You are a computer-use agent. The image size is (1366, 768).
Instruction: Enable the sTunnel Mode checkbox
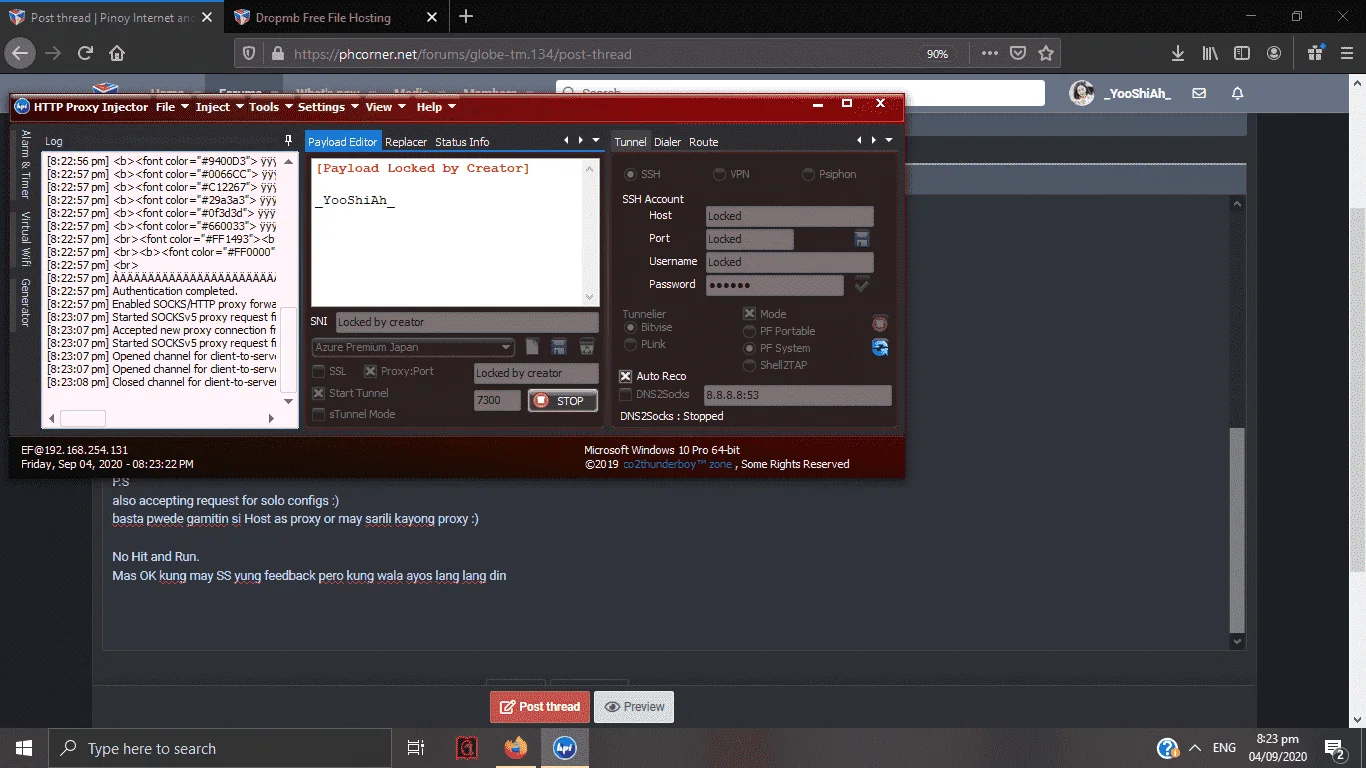pyautogui.click(x=319, y=414)
